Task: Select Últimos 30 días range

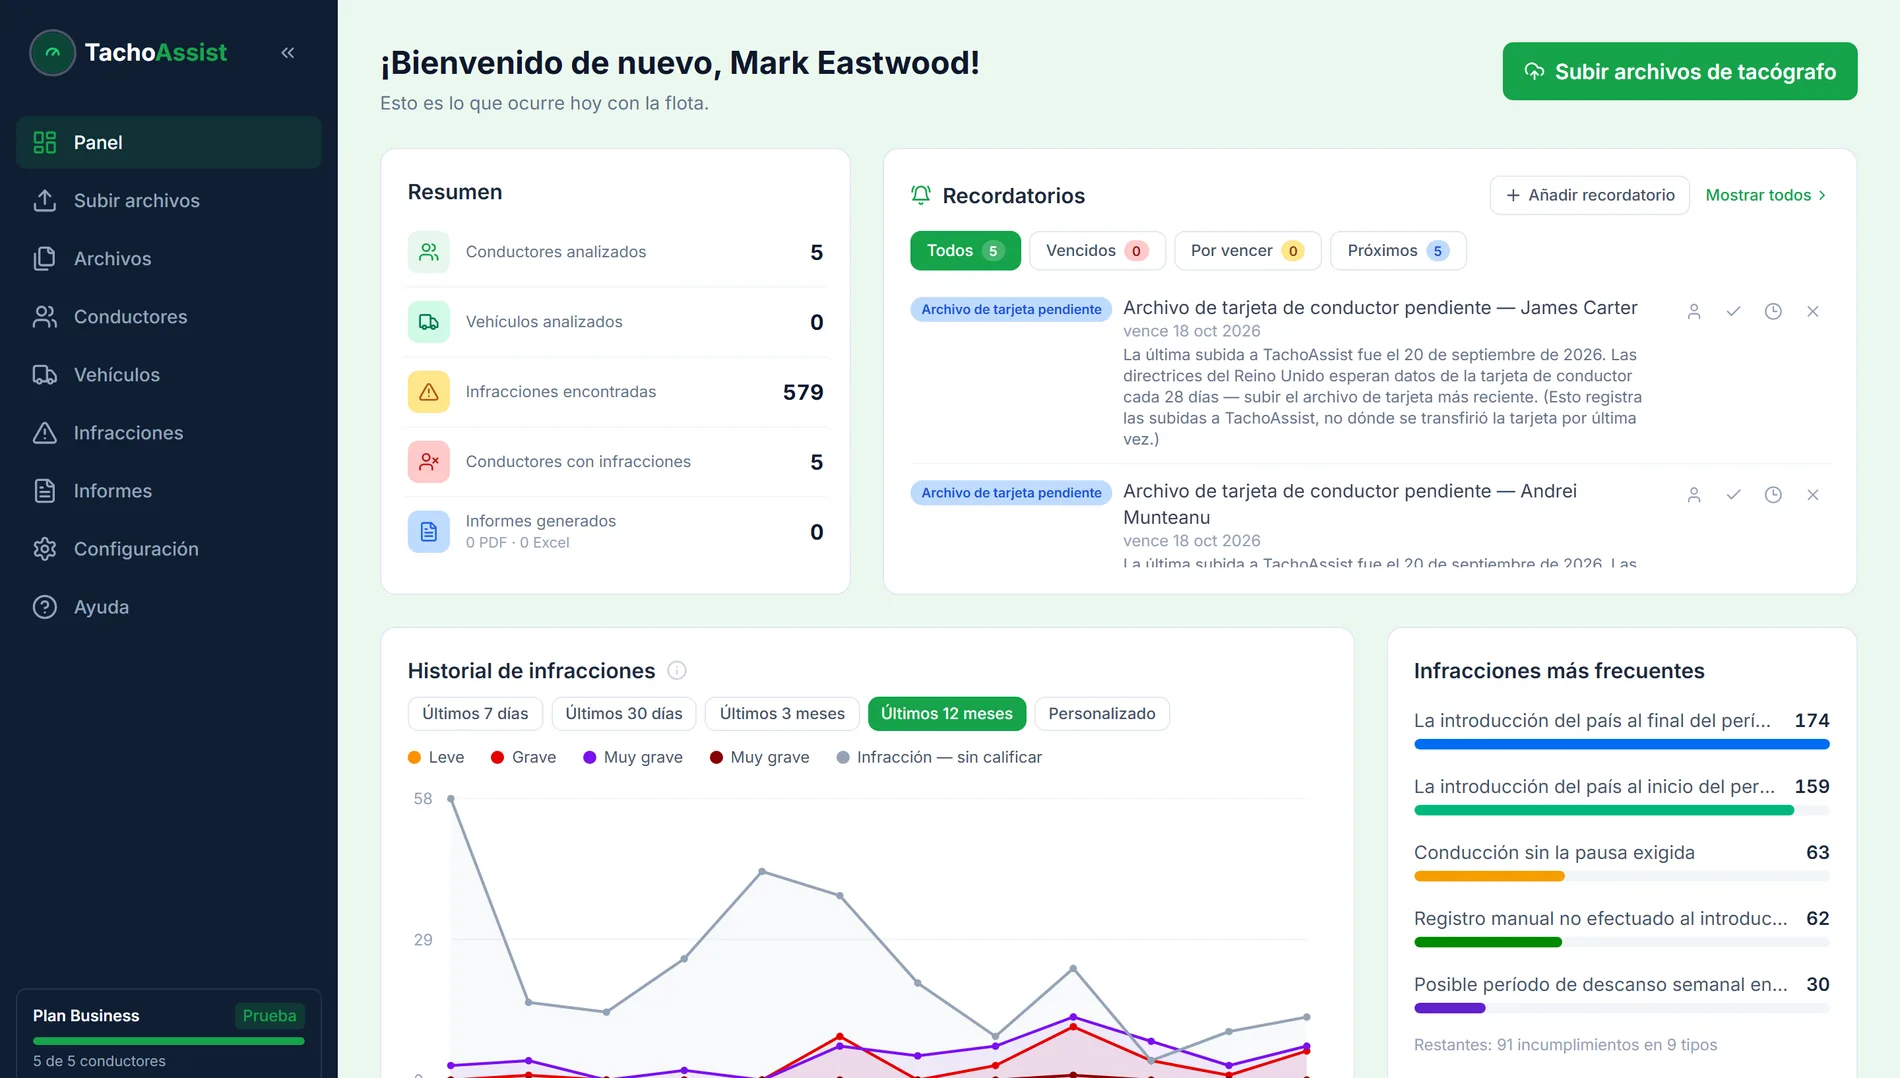Action: click(x=624, y=714)
